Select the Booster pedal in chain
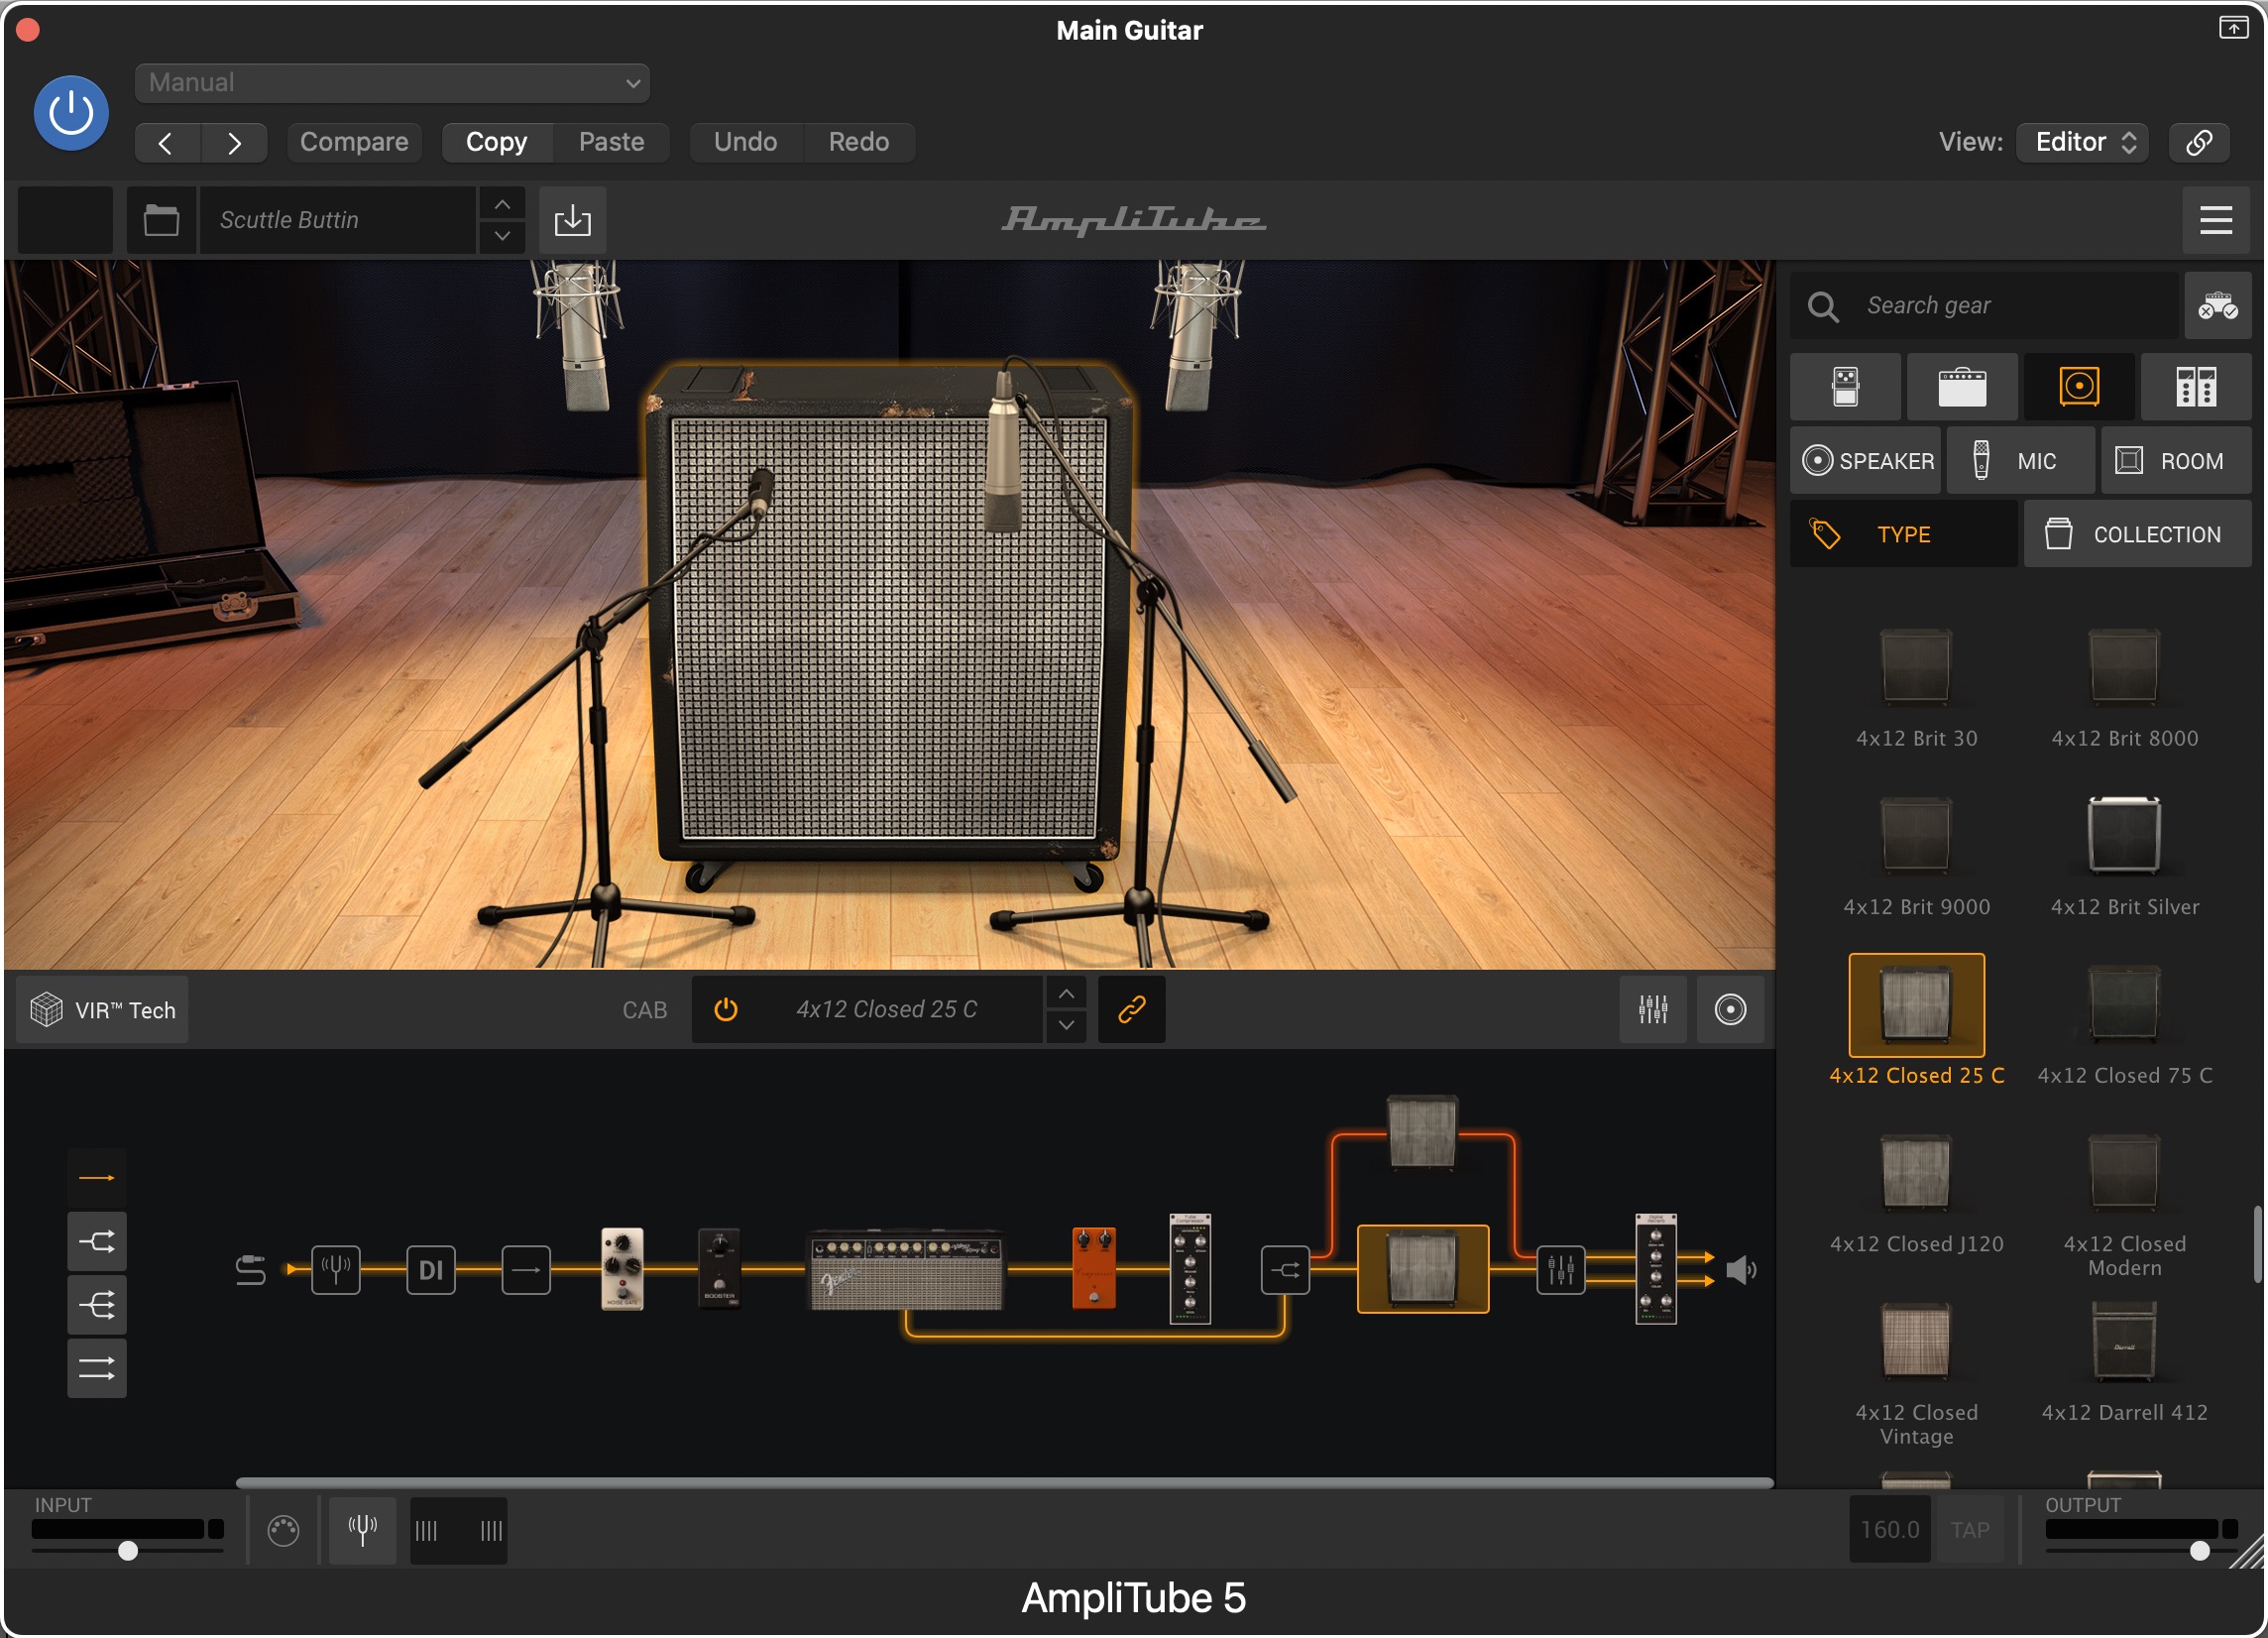The image size is (2268, 1638). pyautogui.click(x=718, y=1269)
